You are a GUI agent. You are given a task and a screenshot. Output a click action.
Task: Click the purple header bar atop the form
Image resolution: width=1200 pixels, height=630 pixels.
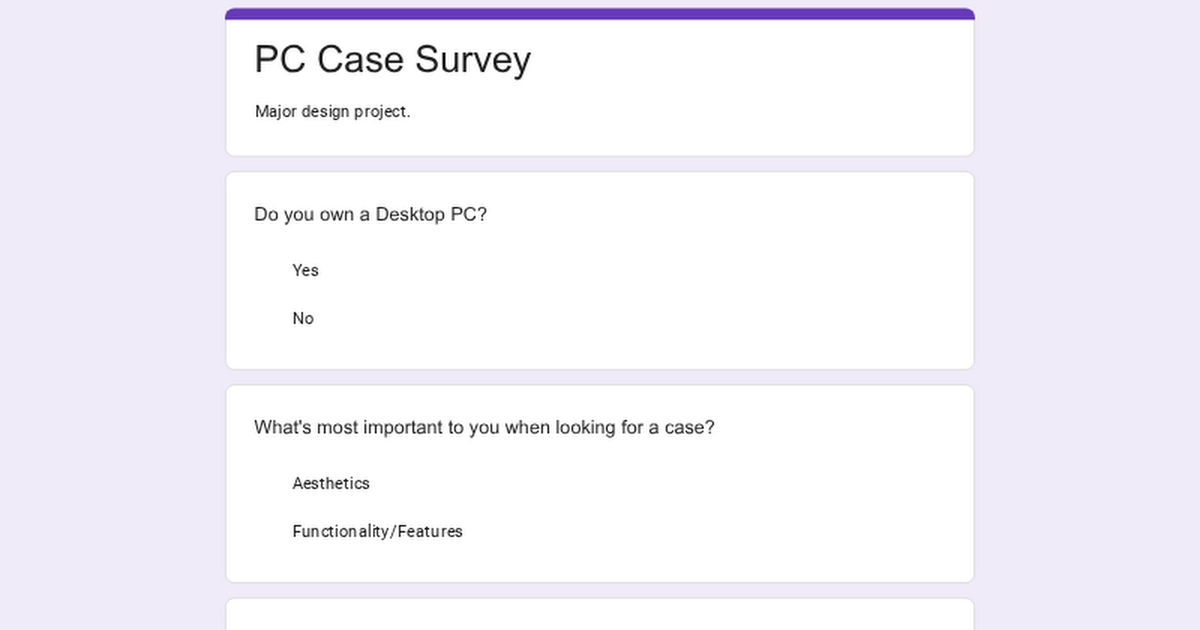point(600,14)
